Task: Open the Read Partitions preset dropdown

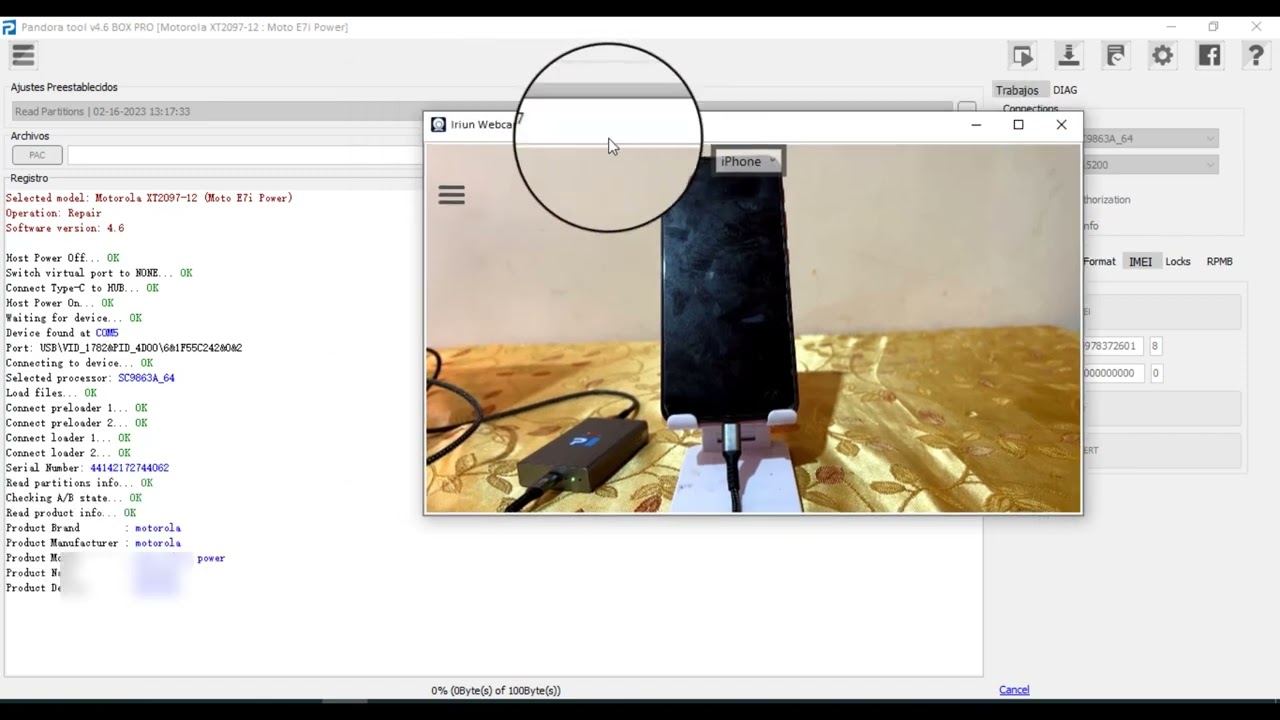Action: click(x=482, y=111)
